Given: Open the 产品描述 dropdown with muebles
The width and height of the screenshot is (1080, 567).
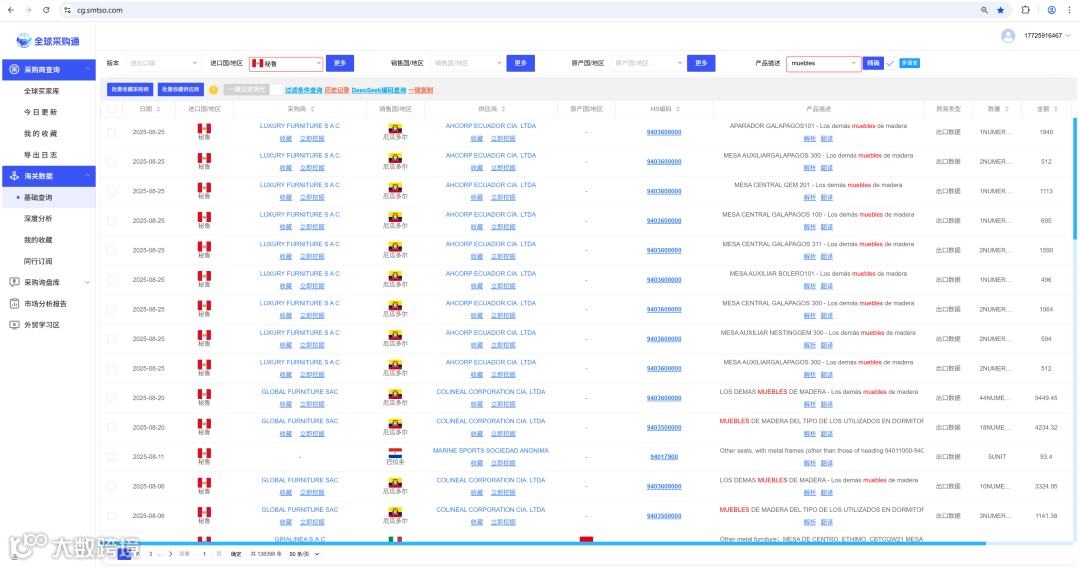Looking at the screenshot, I should pyautogui.click(x=823, y=63).
